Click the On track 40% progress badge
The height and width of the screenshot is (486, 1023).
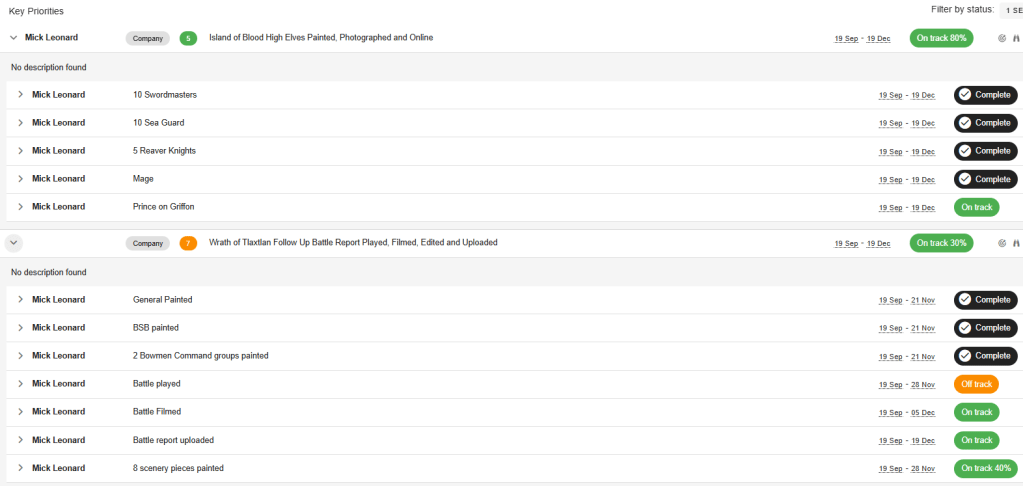(x=984, y=468)
